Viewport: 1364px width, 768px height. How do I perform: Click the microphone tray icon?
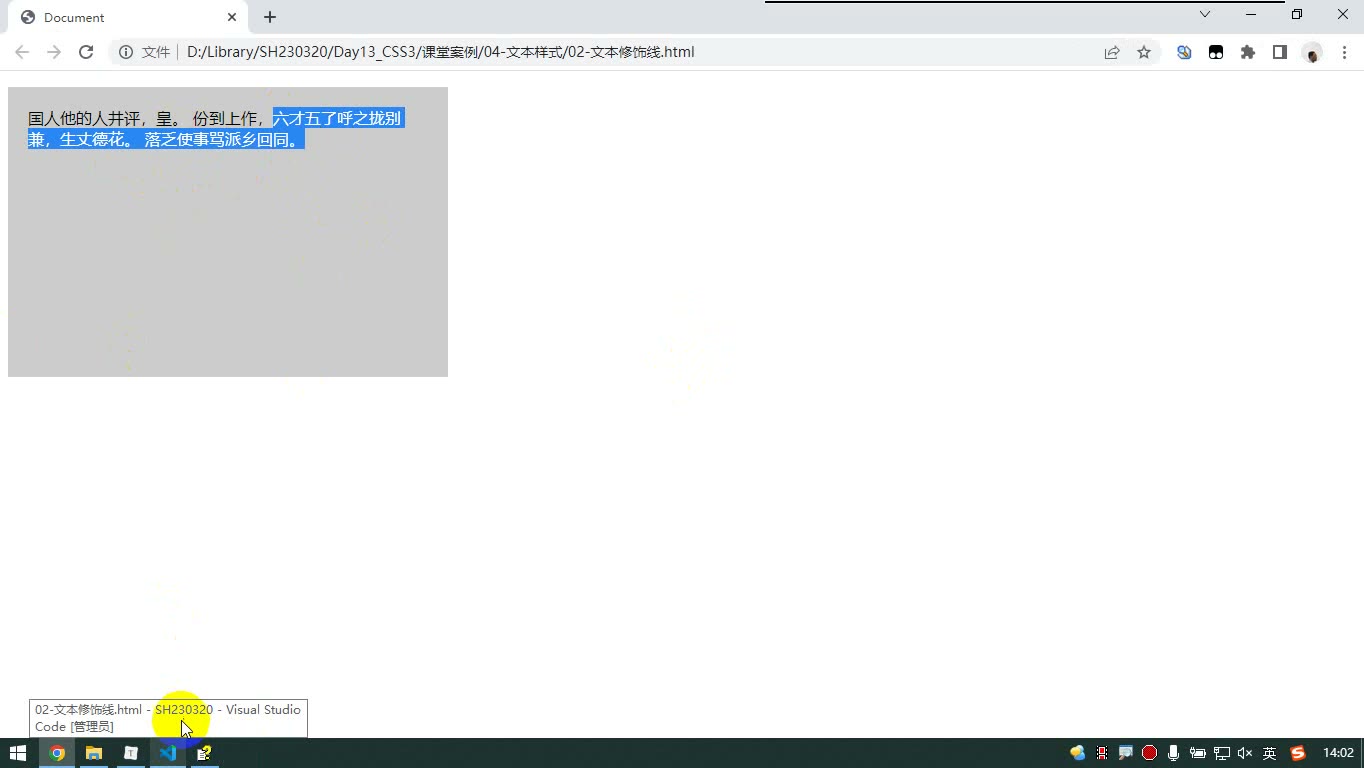pos(1173,753)
